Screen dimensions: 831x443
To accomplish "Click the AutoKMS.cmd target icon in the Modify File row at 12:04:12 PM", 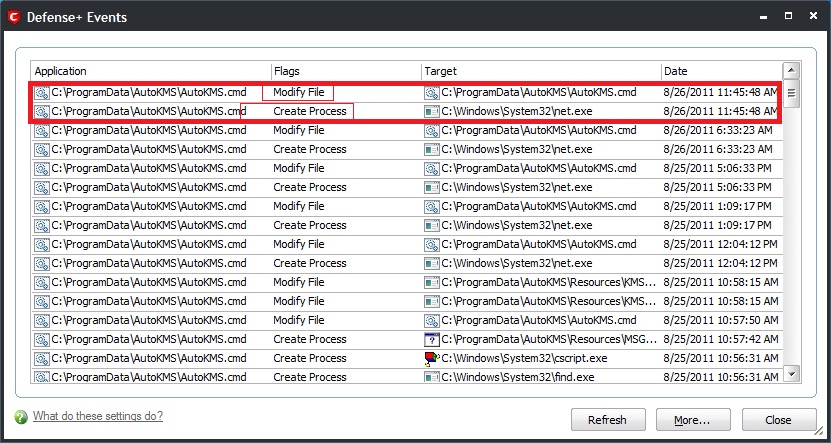I will [432, 245].
